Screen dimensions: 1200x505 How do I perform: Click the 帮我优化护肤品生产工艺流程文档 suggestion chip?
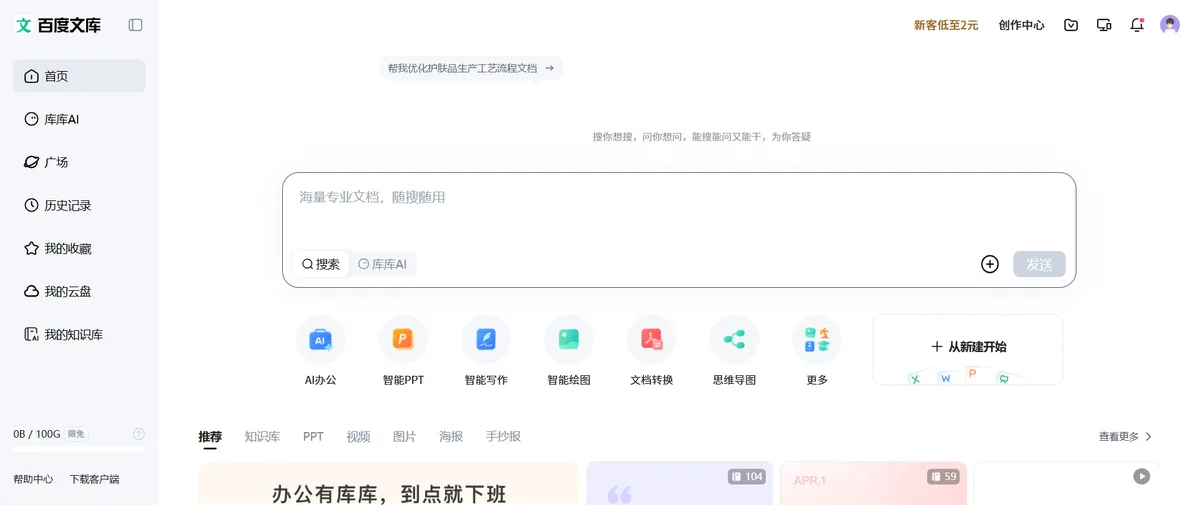pos(471,68)
